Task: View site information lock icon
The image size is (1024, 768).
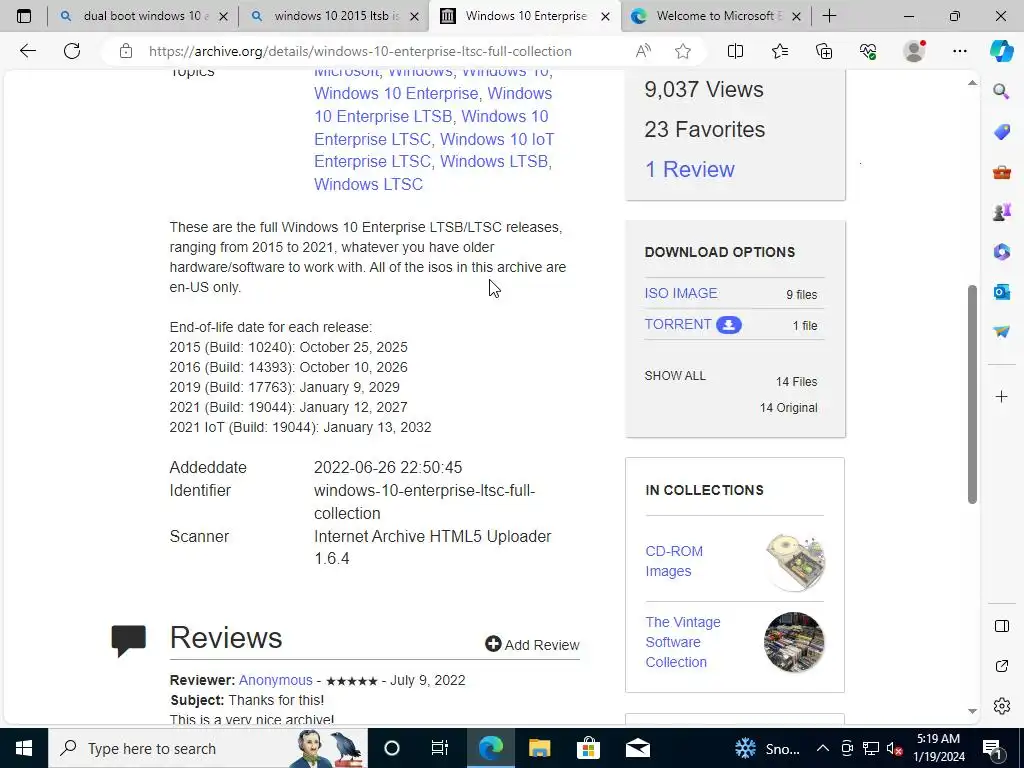Action: (126, 51)
